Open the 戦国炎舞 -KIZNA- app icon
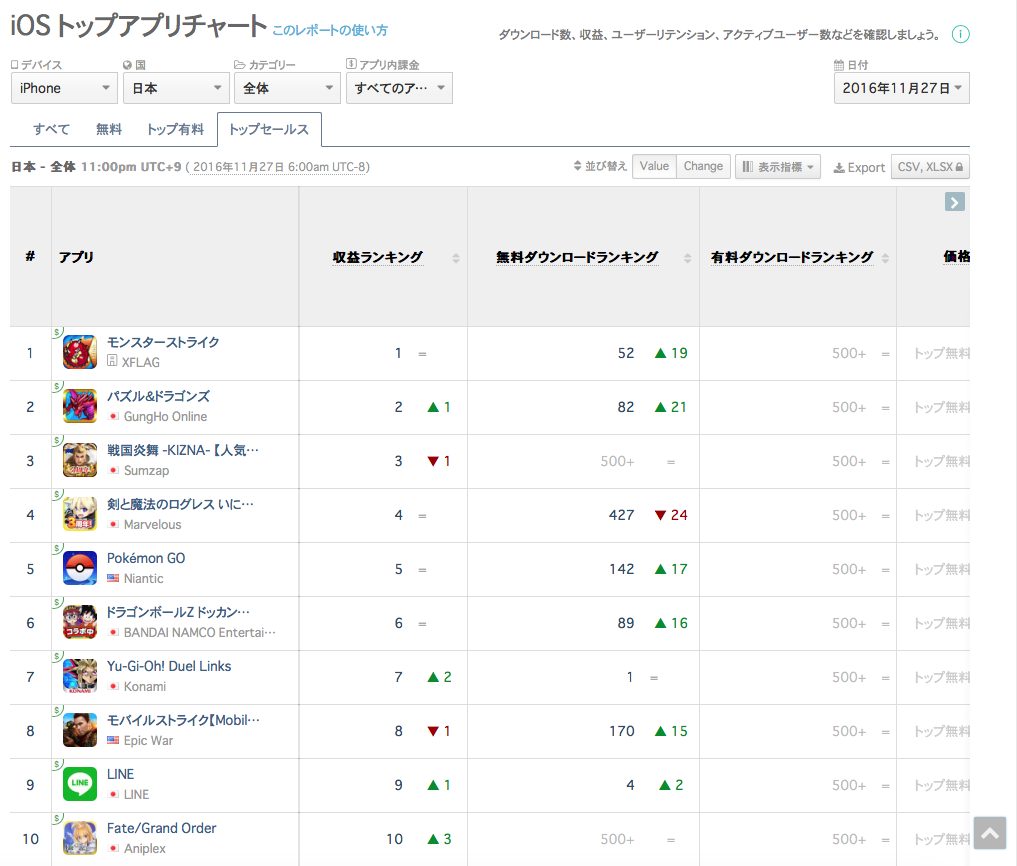Viewport: 1017px width, 866px height. point(80,460)
